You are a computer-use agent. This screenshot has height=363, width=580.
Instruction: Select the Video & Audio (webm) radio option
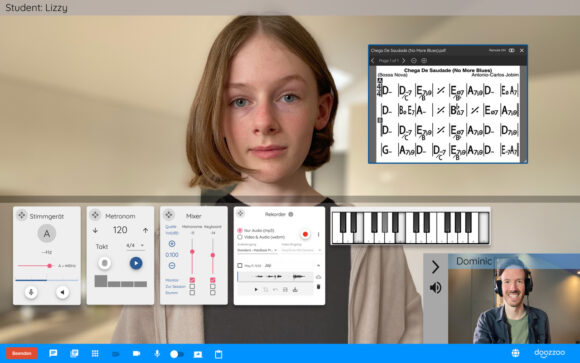coord(240,237)
